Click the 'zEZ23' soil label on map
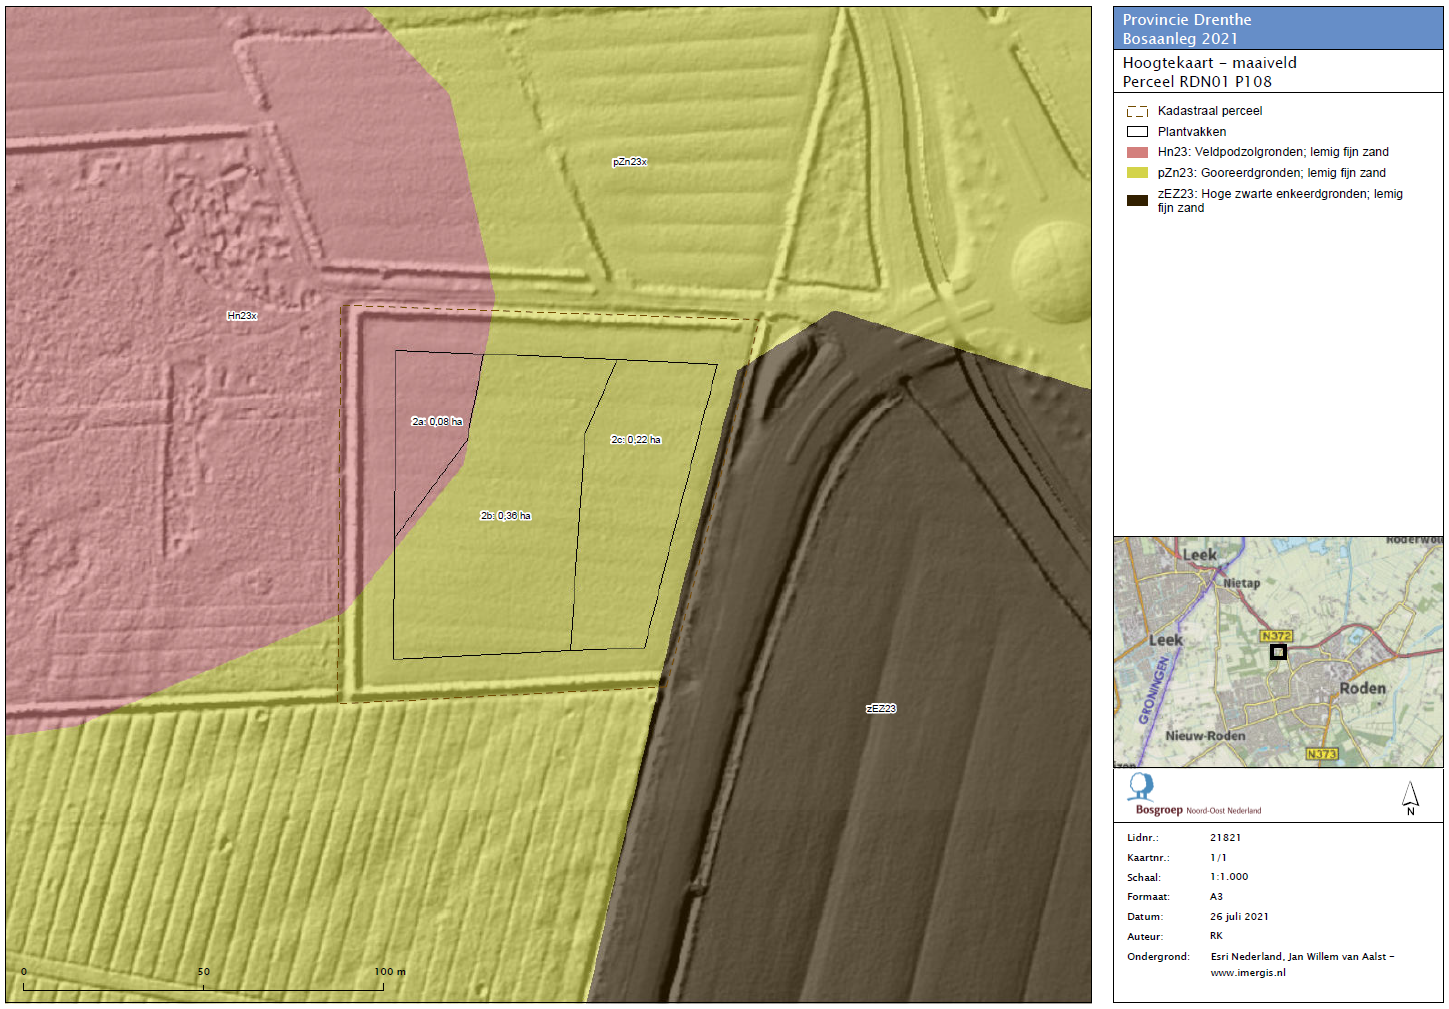The height and width of the screenshot is (1009, 1449). pyautogui.click(x=881, y=709)
